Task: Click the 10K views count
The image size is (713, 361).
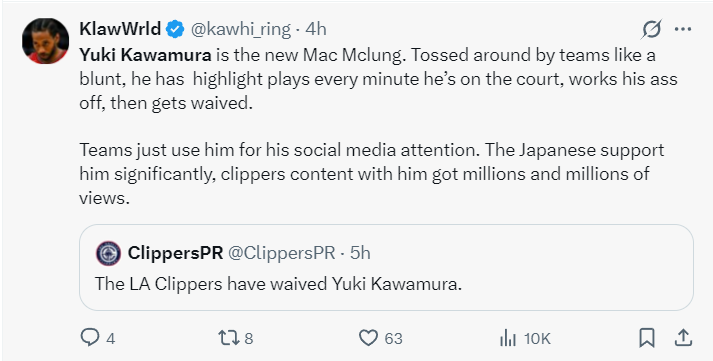Action: click(x=537, y=339)
